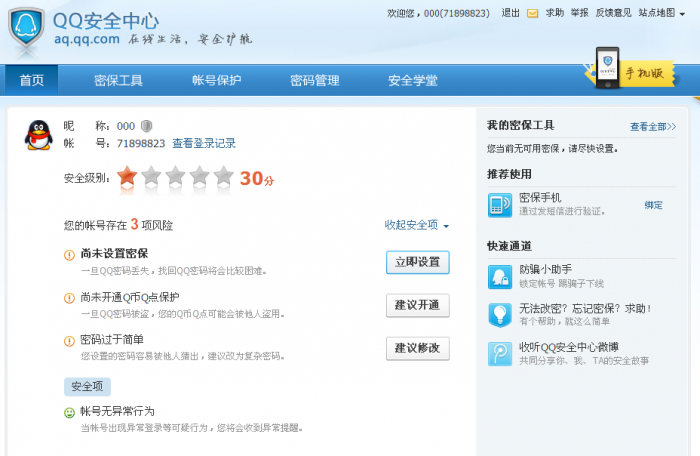Click the fifth grey security star
Screen dimensions: 700x456
click(x=224, y=176)
